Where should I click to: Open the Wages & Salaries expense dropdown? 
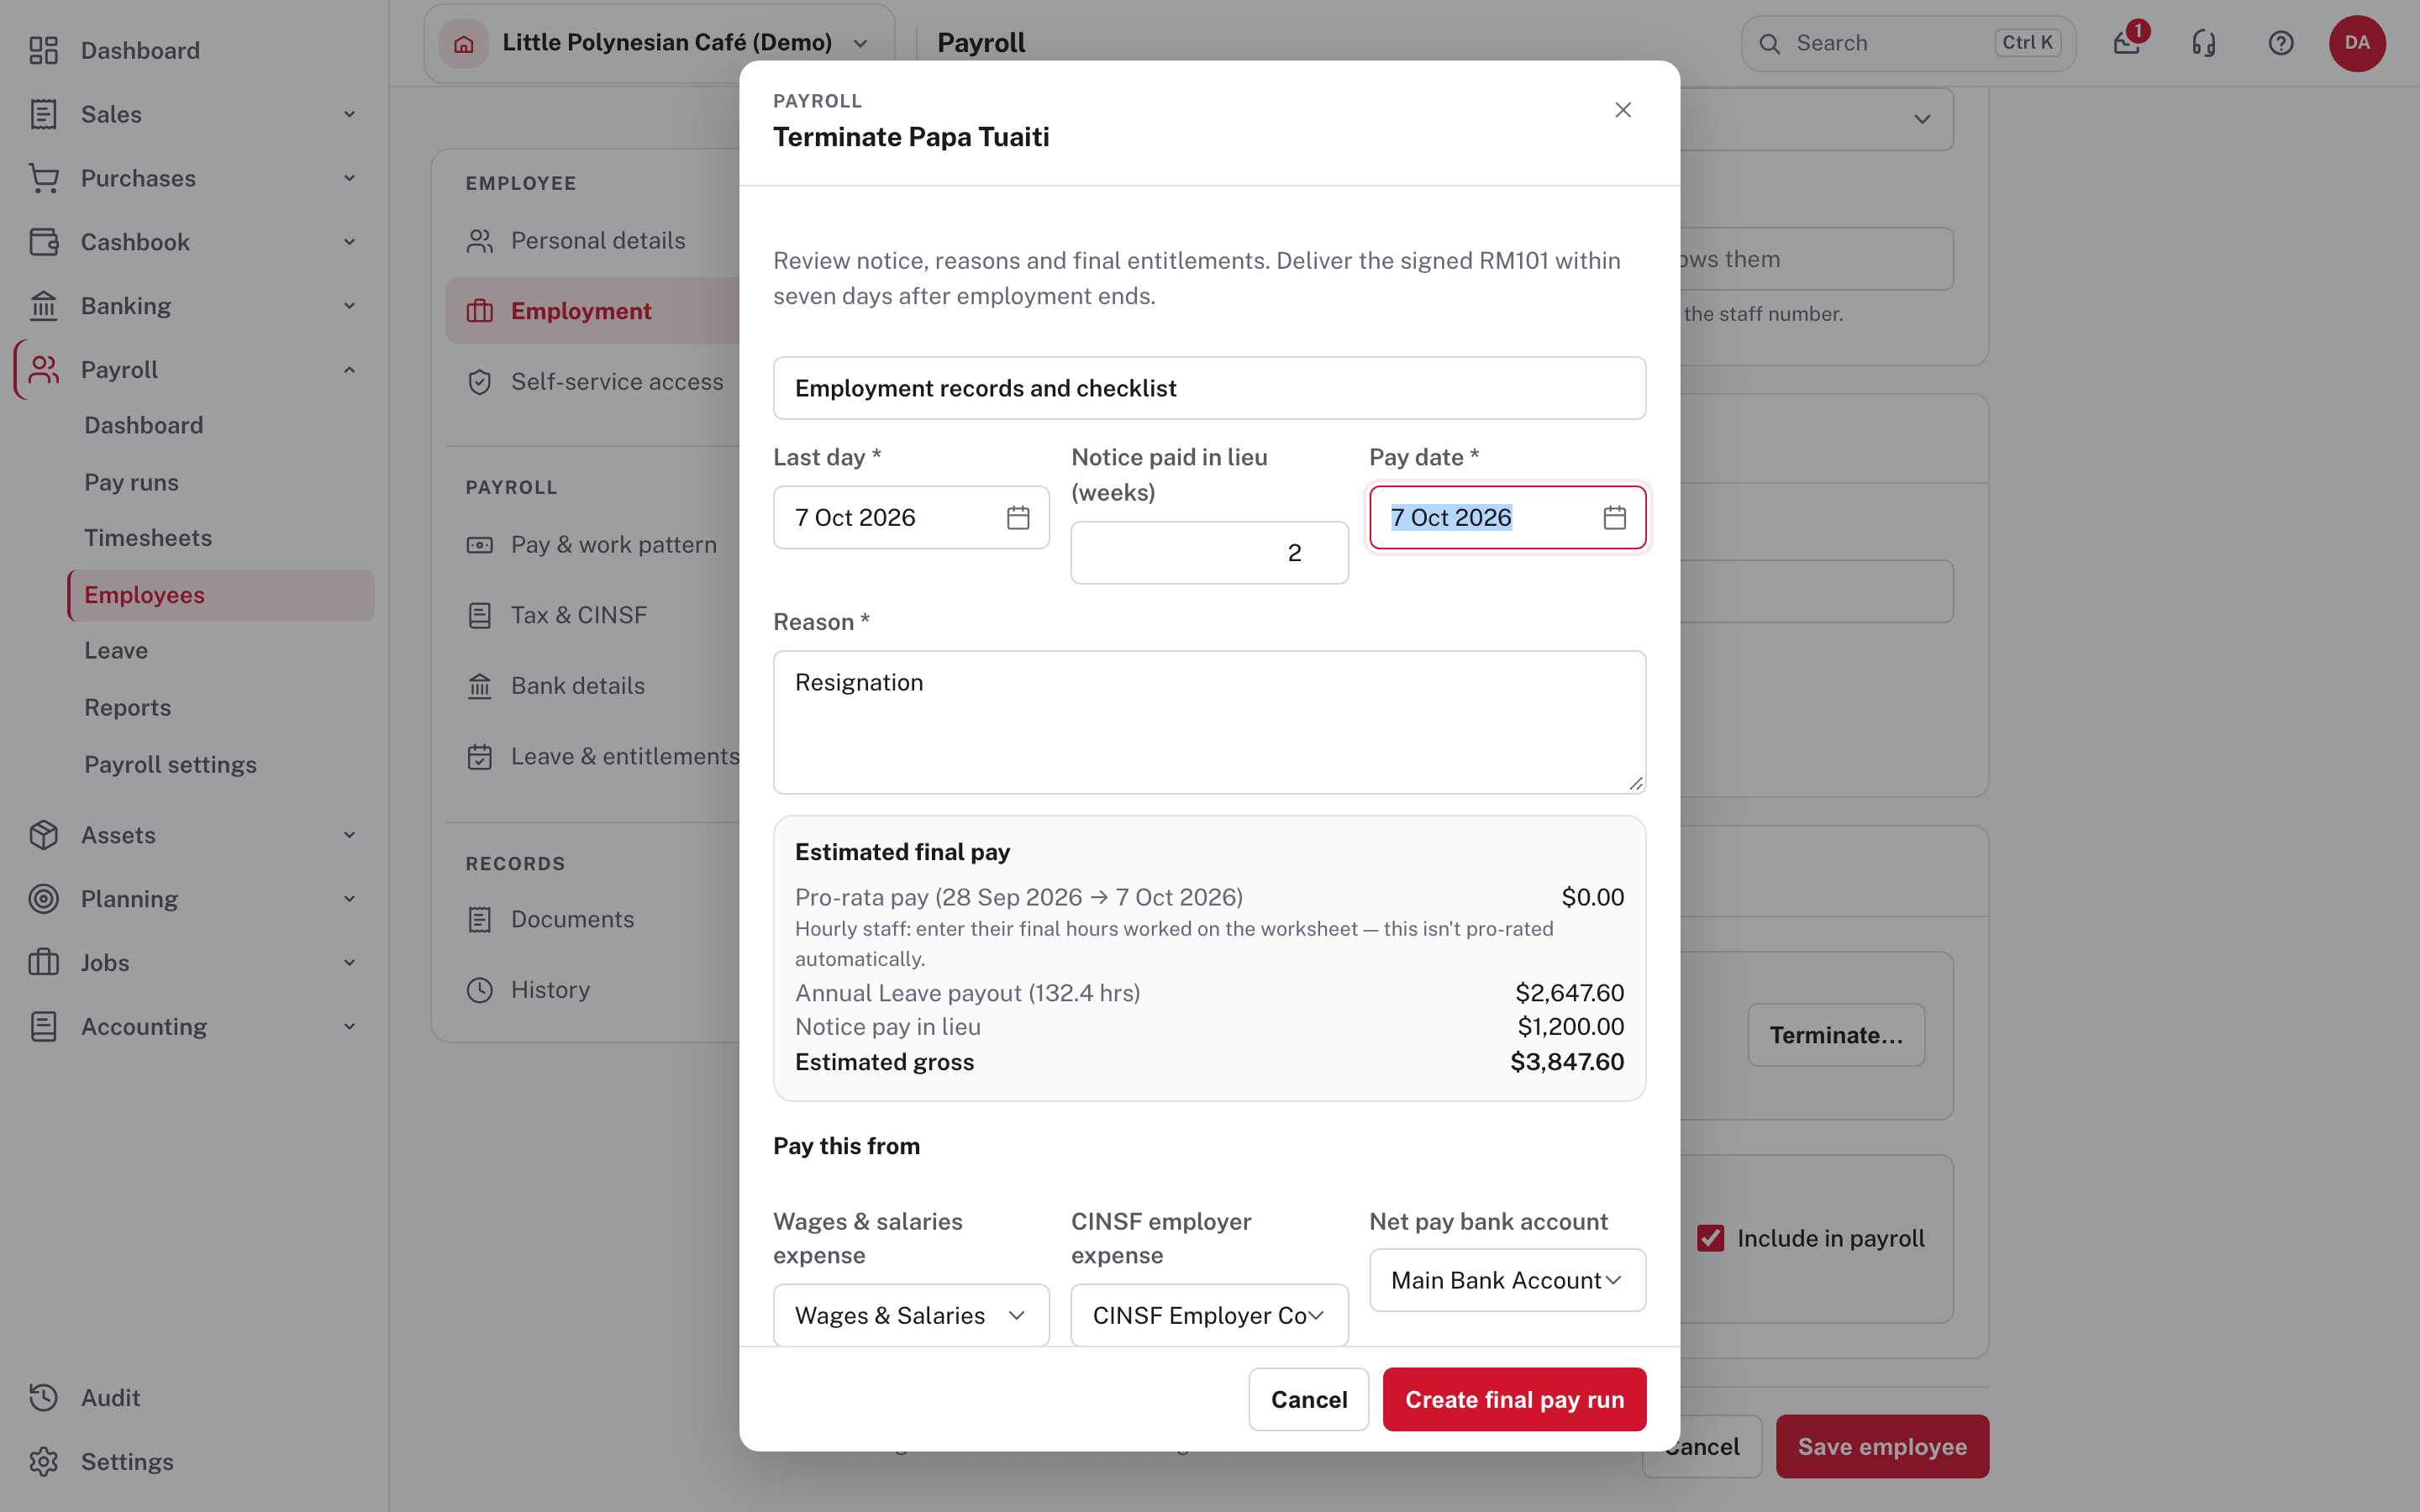click(911, 1315)
